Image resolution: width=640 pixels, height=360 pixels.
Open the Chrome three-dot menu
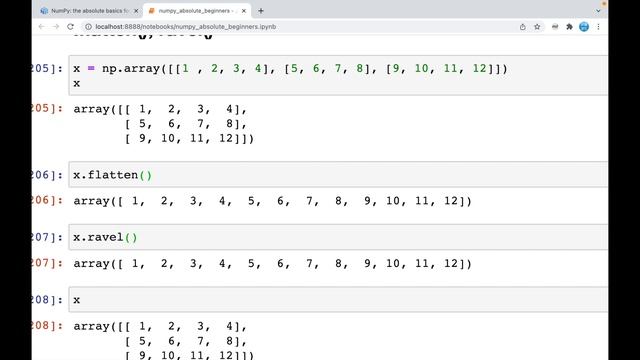pos(598,27)
